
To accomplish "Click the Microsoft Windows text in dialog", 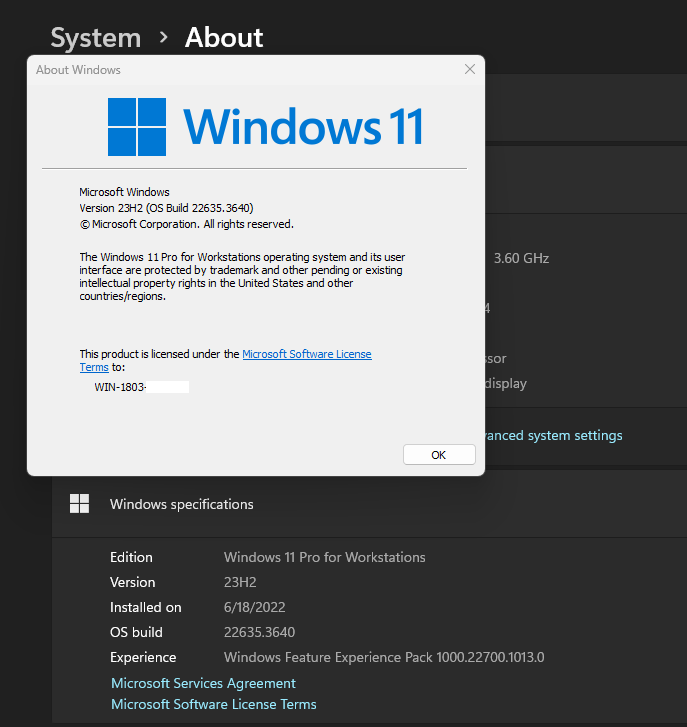I will tap(124, 192).
